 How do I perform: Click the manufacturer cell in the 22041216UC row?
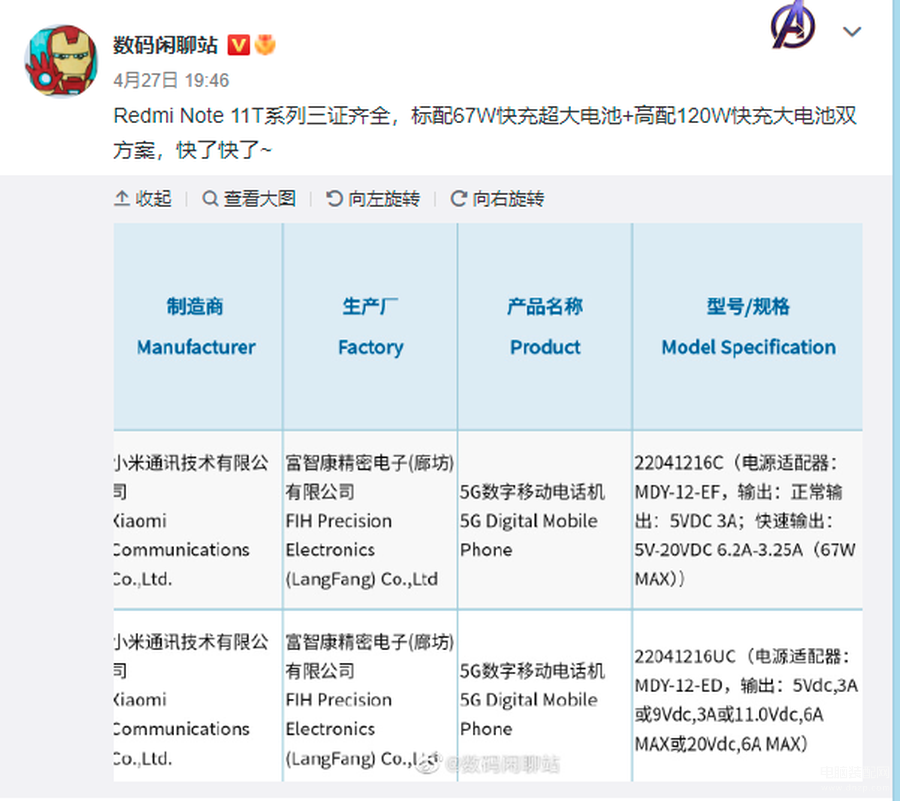pyautogui.click(x=197, y=697)
